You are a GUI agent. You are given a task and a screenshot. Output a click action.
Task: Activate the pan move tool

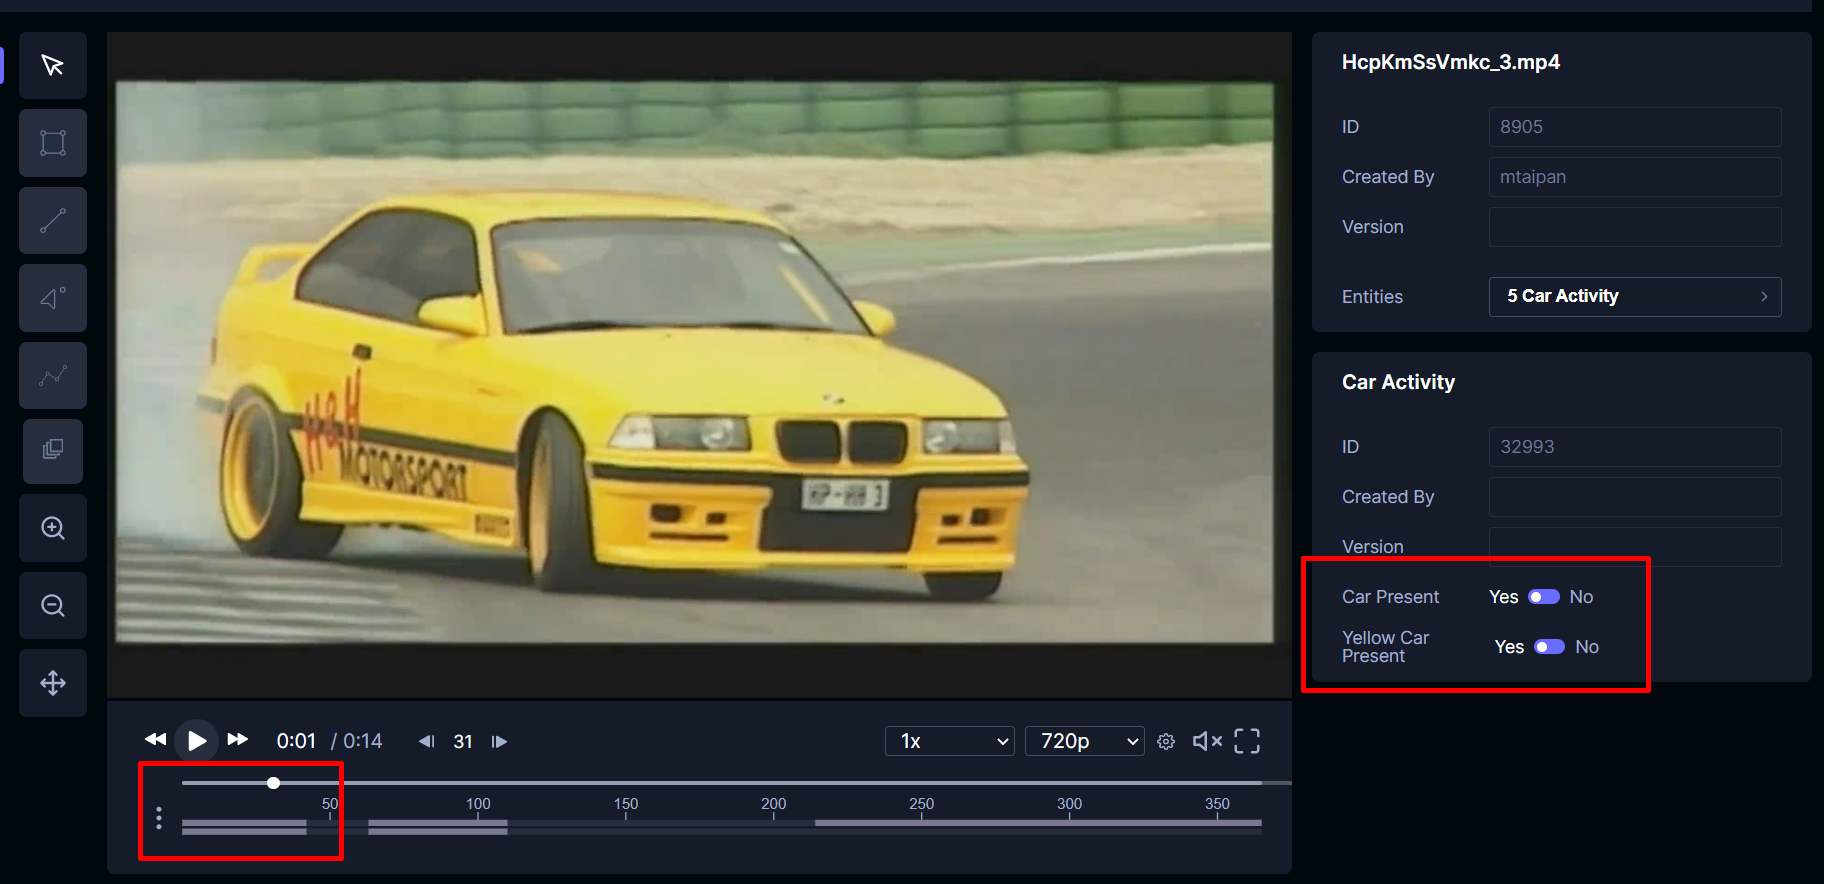tap(53, 683)
